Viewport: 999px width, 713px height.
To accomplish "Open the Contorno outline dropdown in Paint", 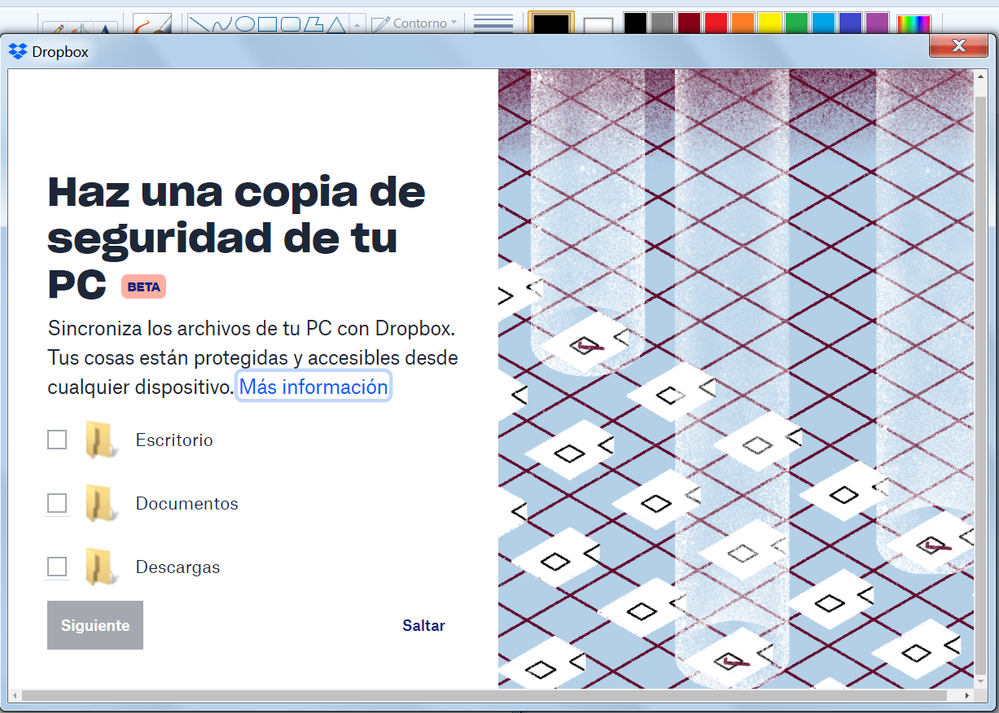I will click(x=414, y=23).
